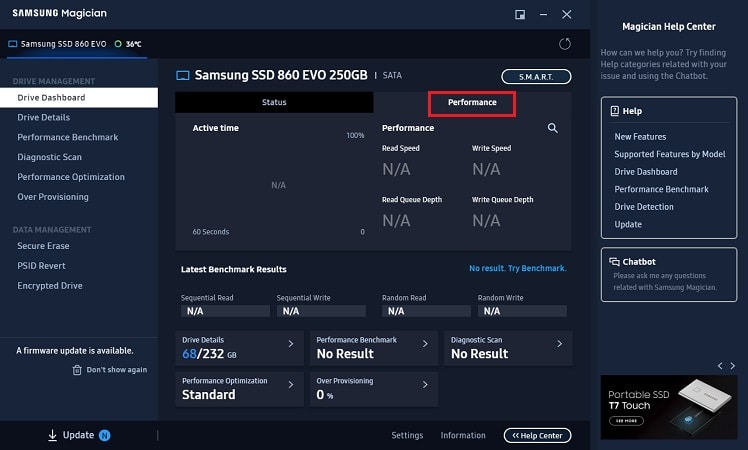Image resolution: width=748 pixels, height=450 pixels.
Task: Open Information at the bottom
Action: click(463, 435)
